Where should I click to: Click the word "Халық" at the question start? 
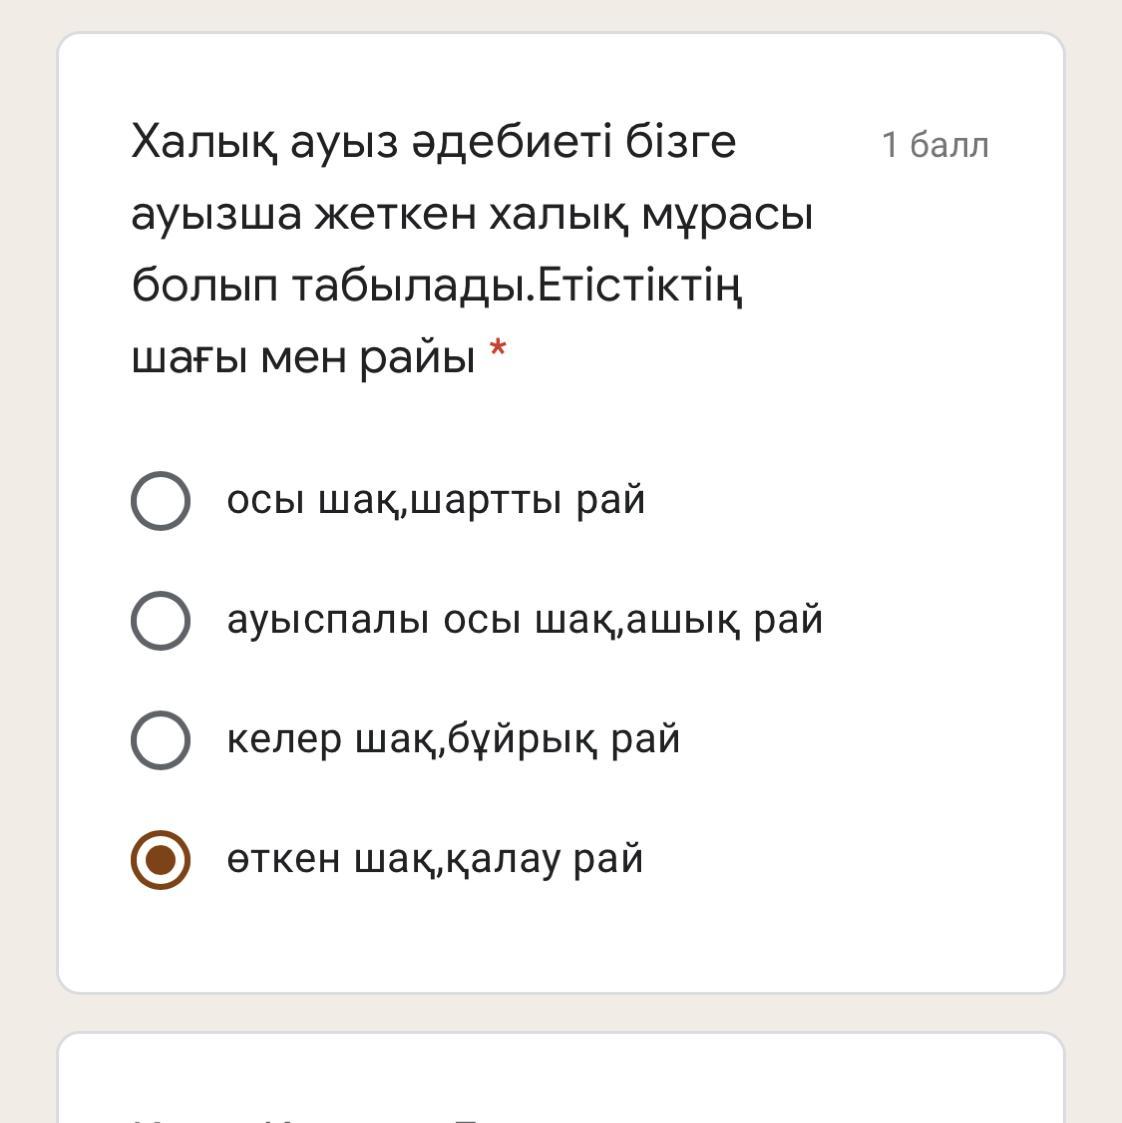click(204, 143)
